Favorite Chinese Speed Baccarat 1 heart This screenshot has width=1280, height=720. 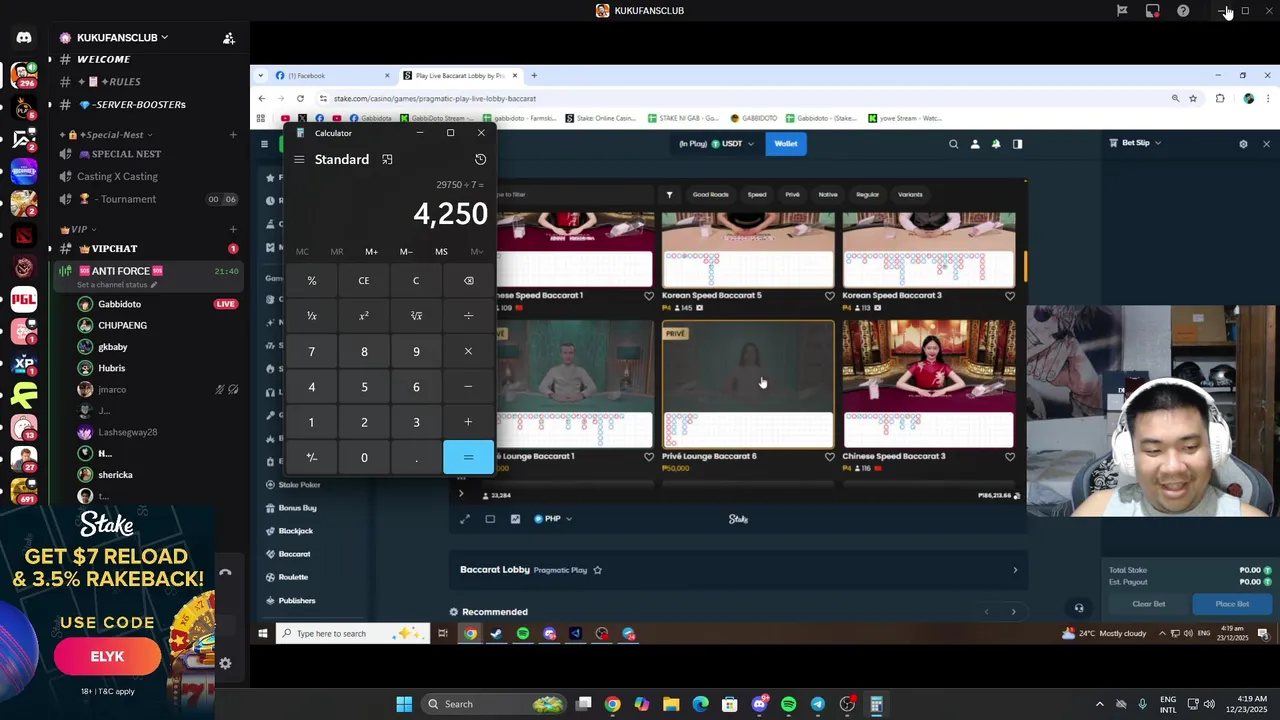pyautogui.click(x=649, y=296)
